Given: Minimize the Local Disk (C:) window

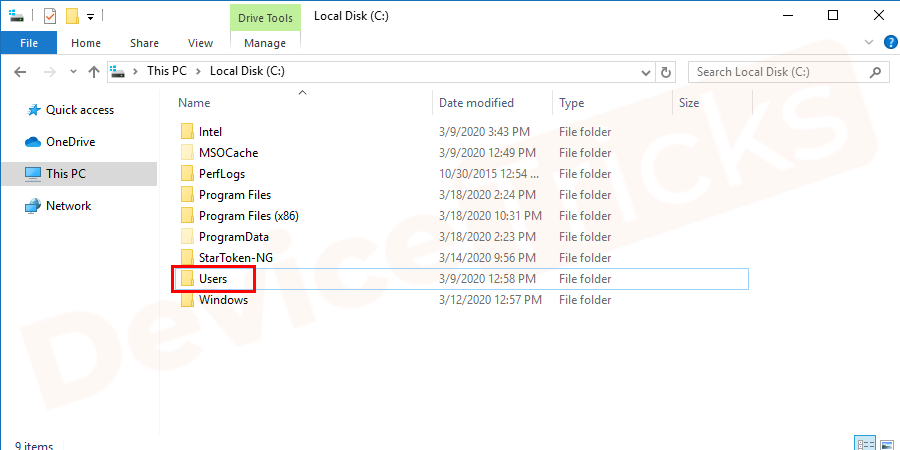Looking at the screenshot, I should click(788, 16).
